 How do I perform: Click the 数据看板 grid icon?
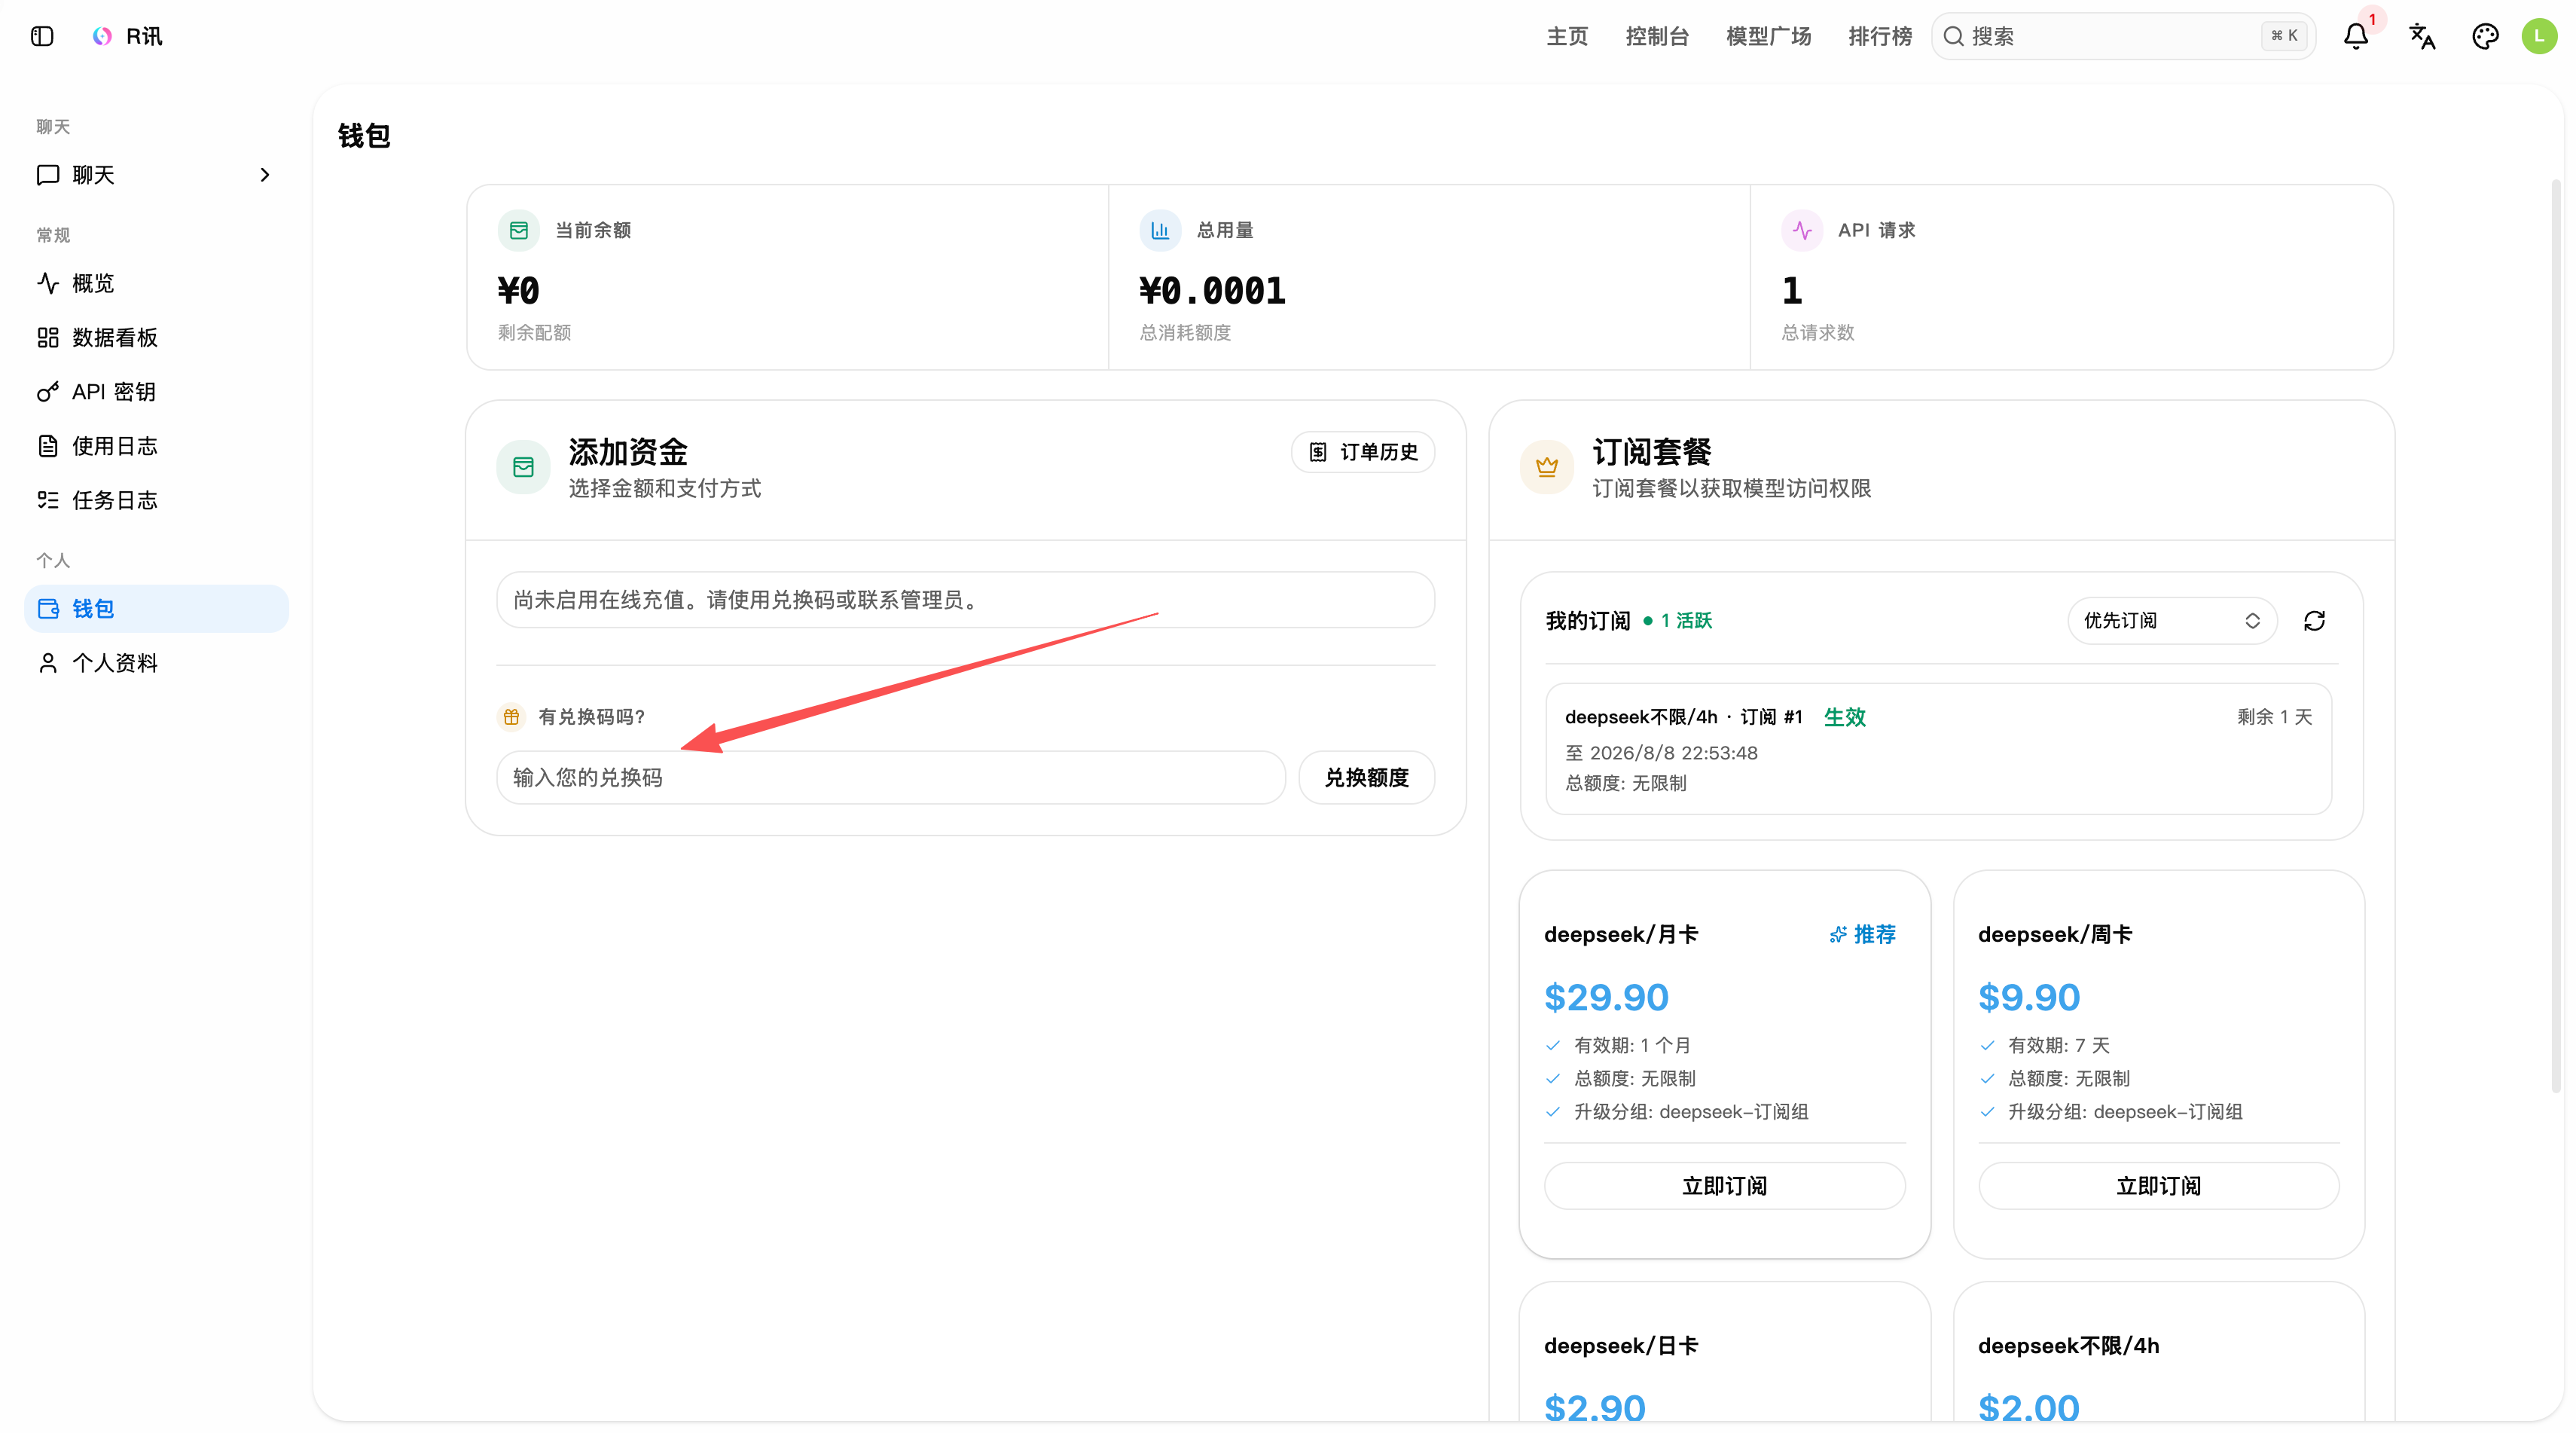point(48,337)
